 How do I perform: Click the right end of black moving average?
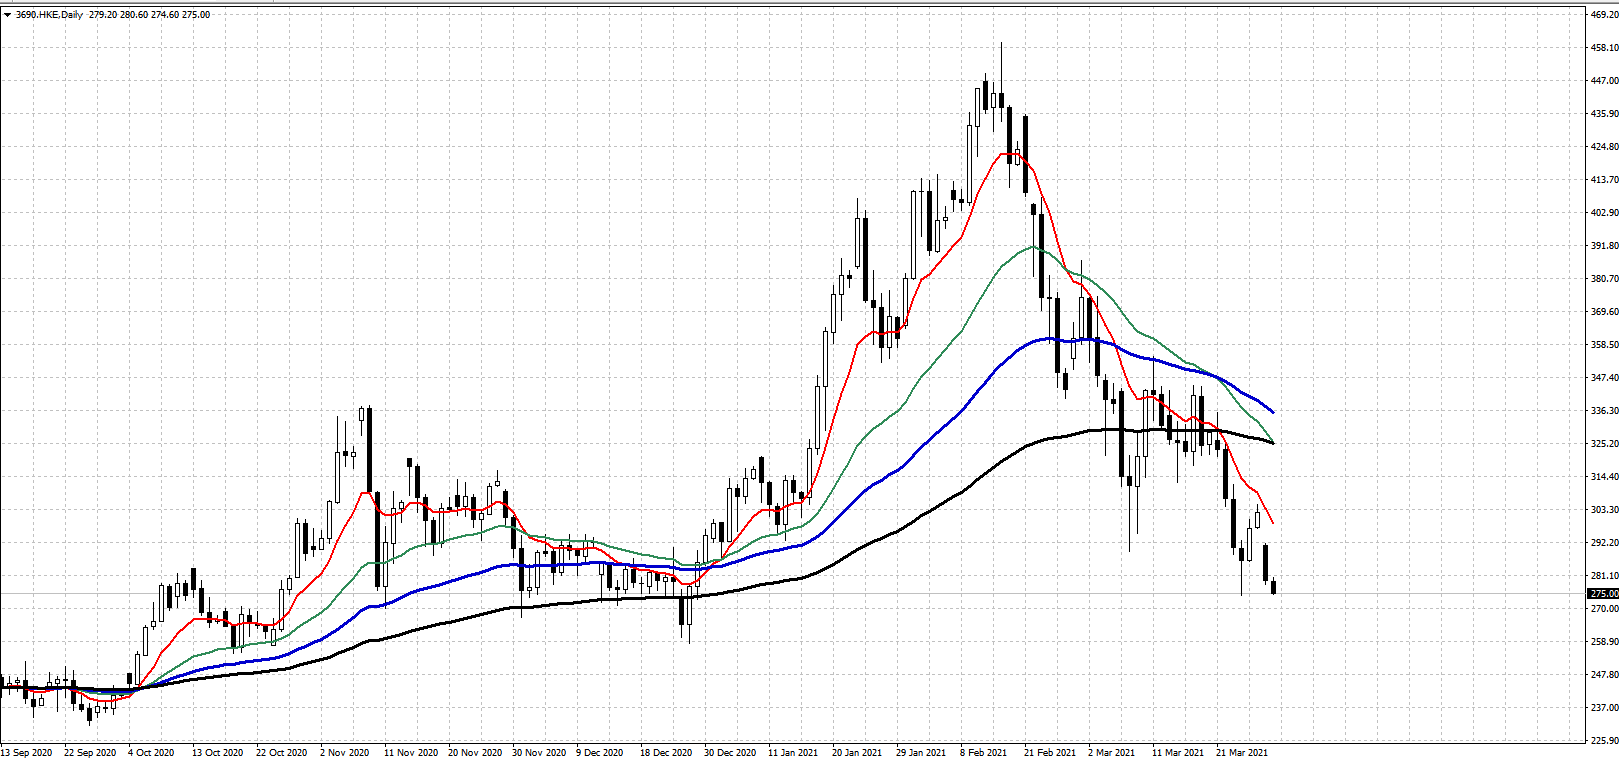point(1273,443)
